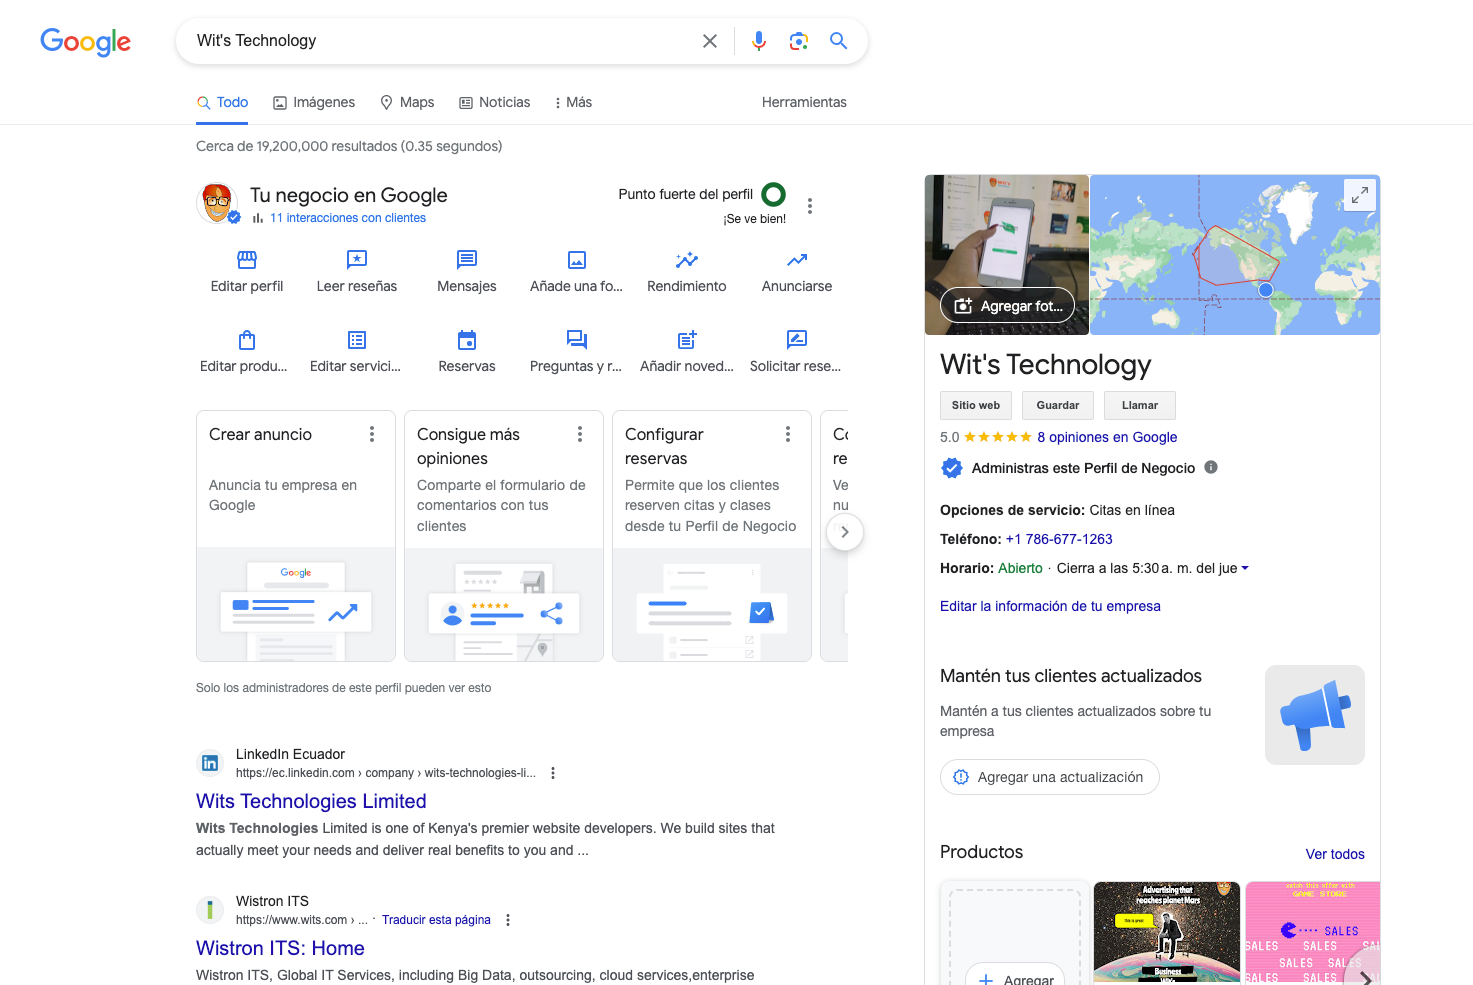The height and width of the screenshot is (985, 1473).
Task: Switch to the Maps tab
Action: 407,102
